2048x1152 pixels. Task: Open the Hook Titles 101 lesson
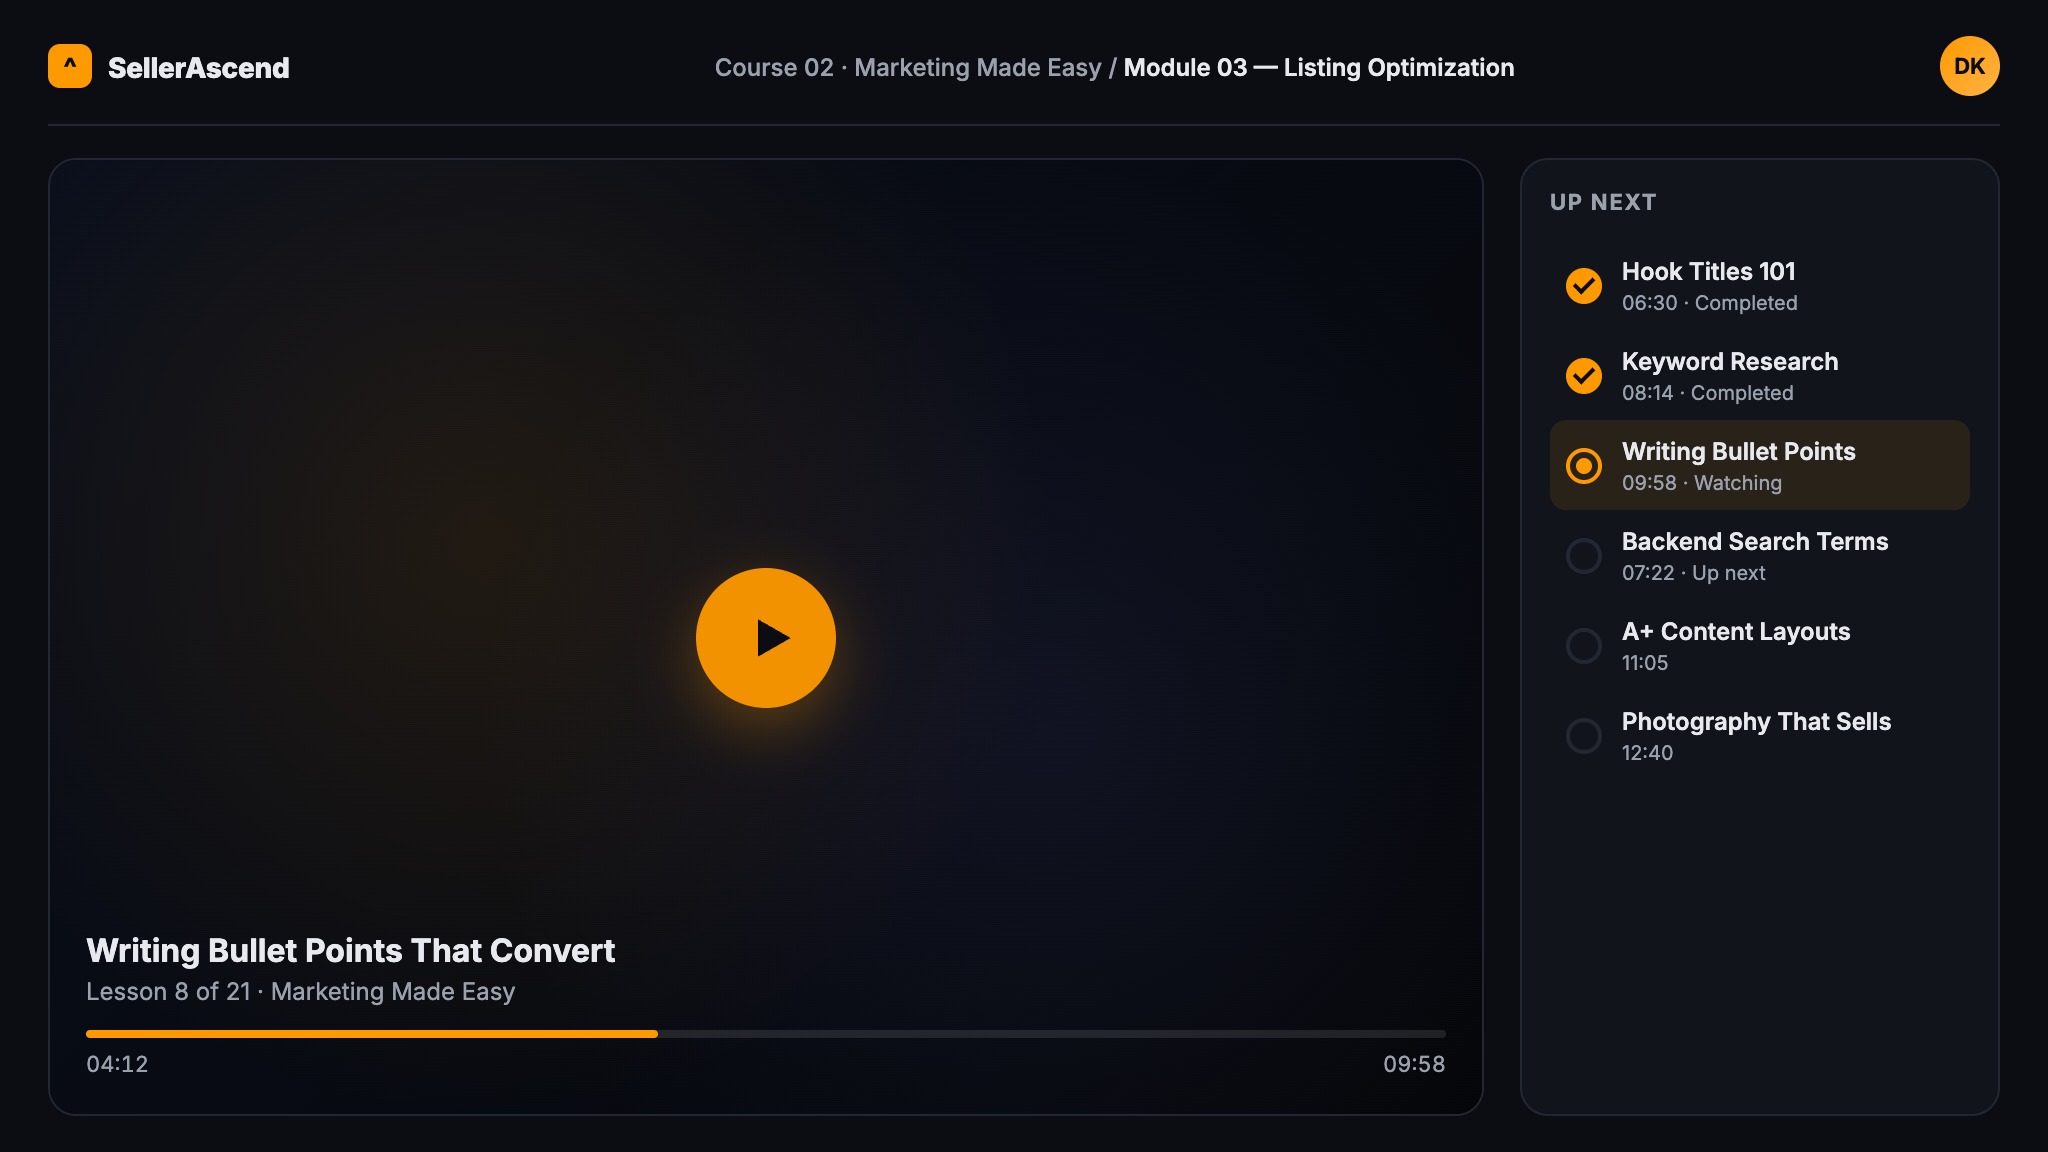(1760, 286)
